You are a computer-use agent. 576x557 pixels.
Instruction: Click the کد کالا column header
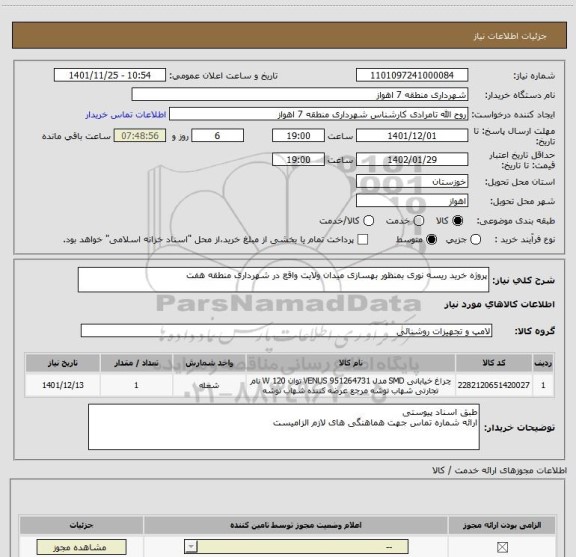494,363
